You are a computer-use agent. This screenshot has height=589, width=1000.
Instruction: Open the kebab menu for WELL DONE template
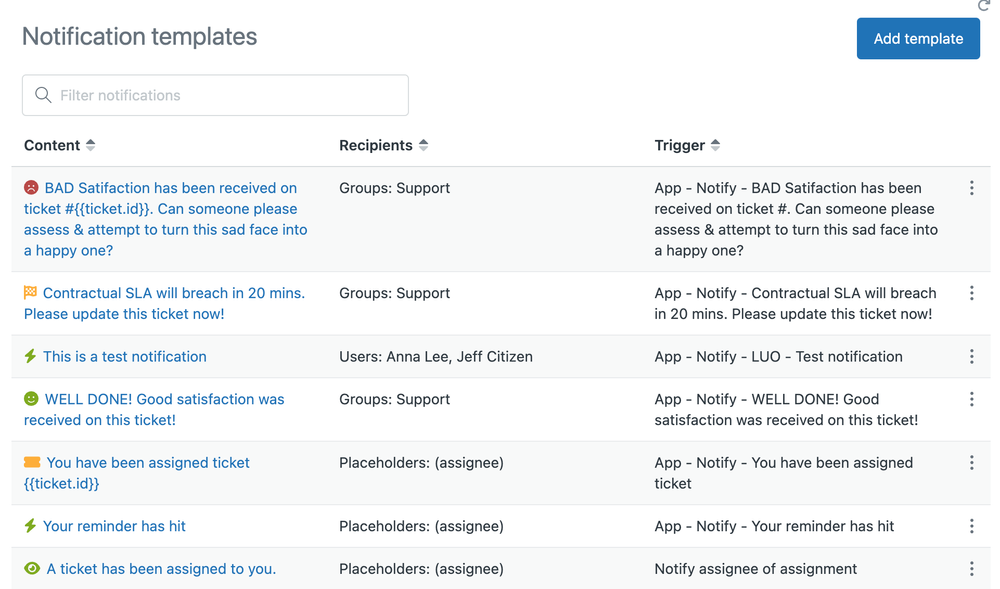tap(971, 399)
